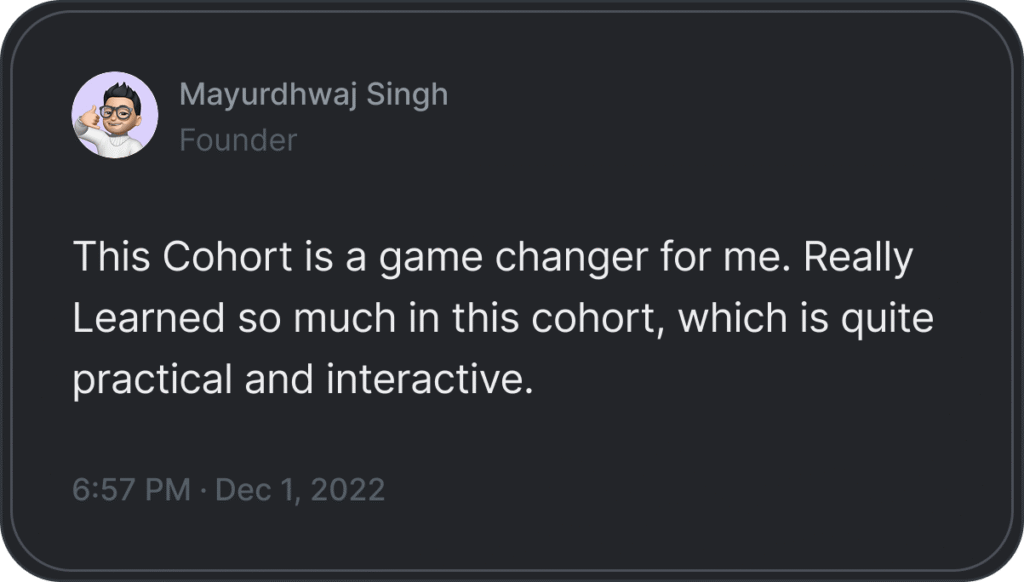Click the words so much in the second line

coord(317,318)
